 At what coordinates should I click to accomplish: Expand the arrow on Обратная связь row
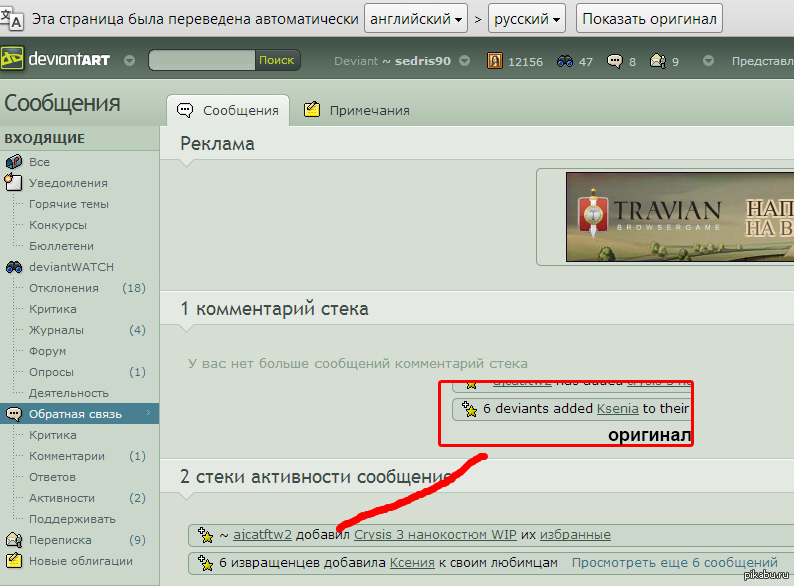tap(148, 413)
